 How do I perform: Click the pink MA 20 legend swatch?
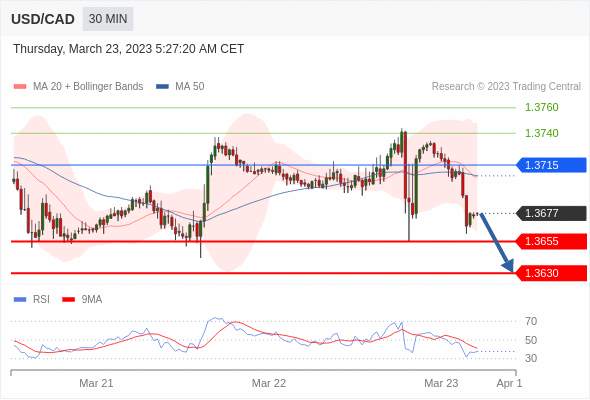click(x=20, y=87)
